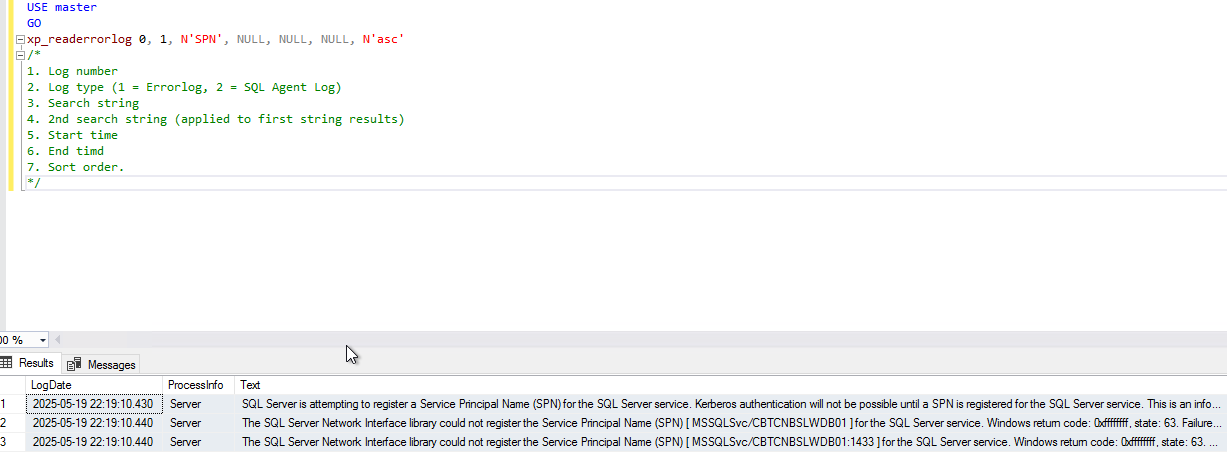Image resolution: width=1227 pixels, height=463 pixels.
Task: Click the Server cell in row 2
Action: coord(199,423)
